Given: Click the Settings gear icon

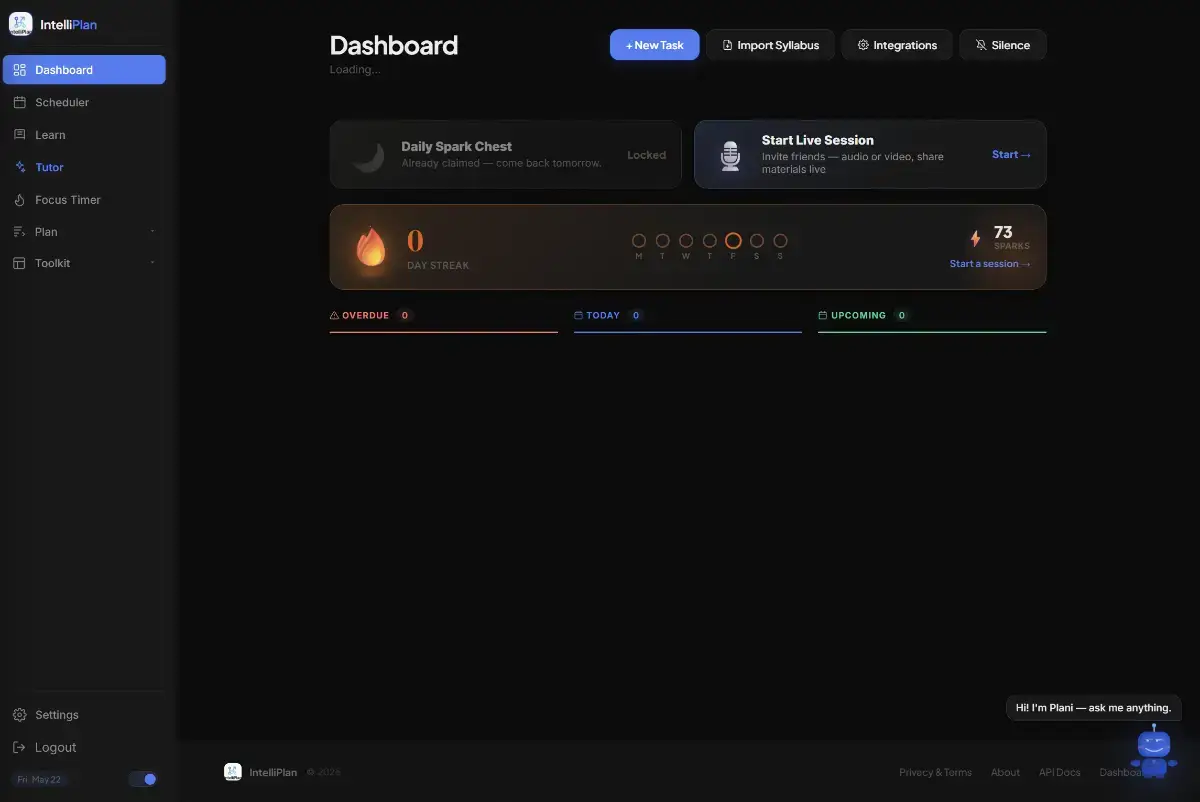Looking at the screenshot, I should (19, 715).
